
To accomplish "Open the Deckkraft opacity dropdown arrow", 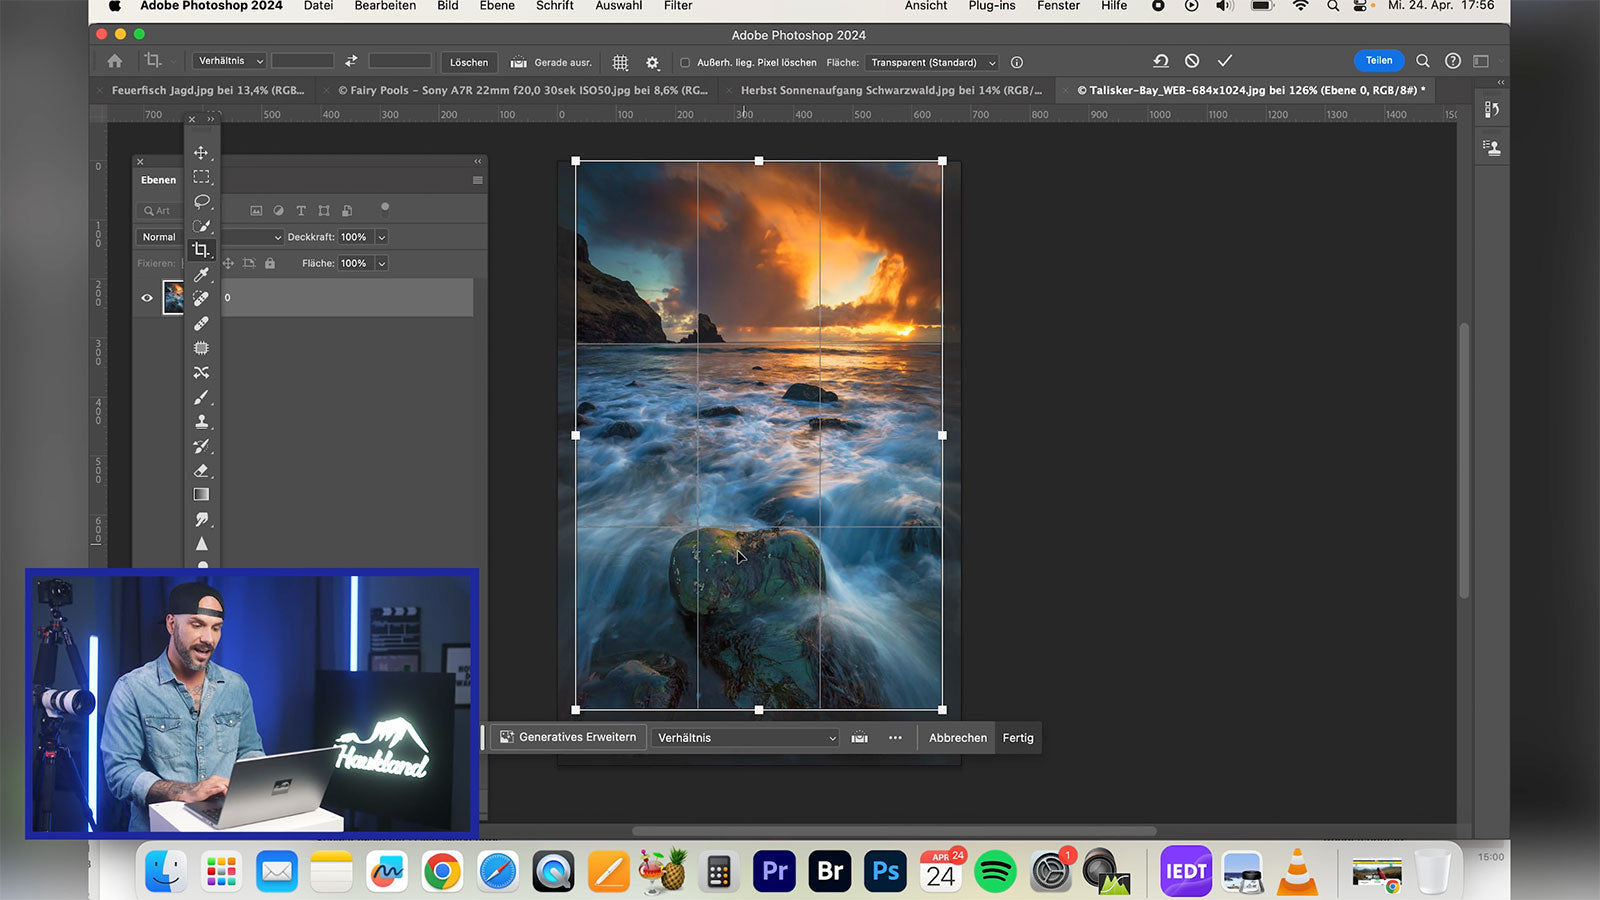I will [381, 237].
